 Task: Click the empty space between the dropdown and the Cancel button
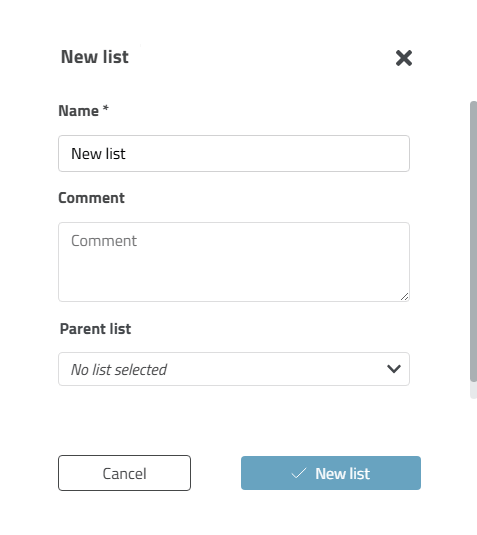[x=234, y=420]
